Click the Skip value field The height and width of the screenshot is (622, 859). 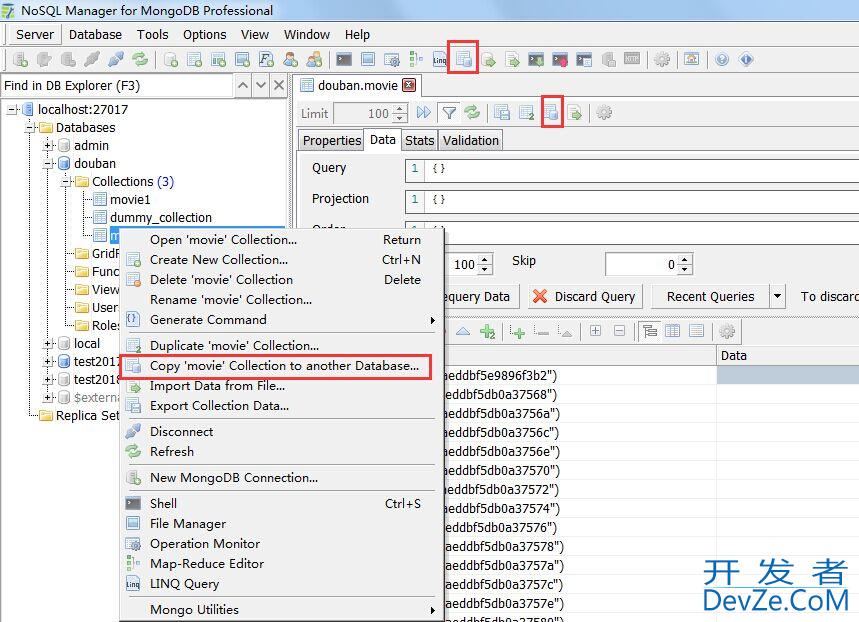click(x=641, y=265)
